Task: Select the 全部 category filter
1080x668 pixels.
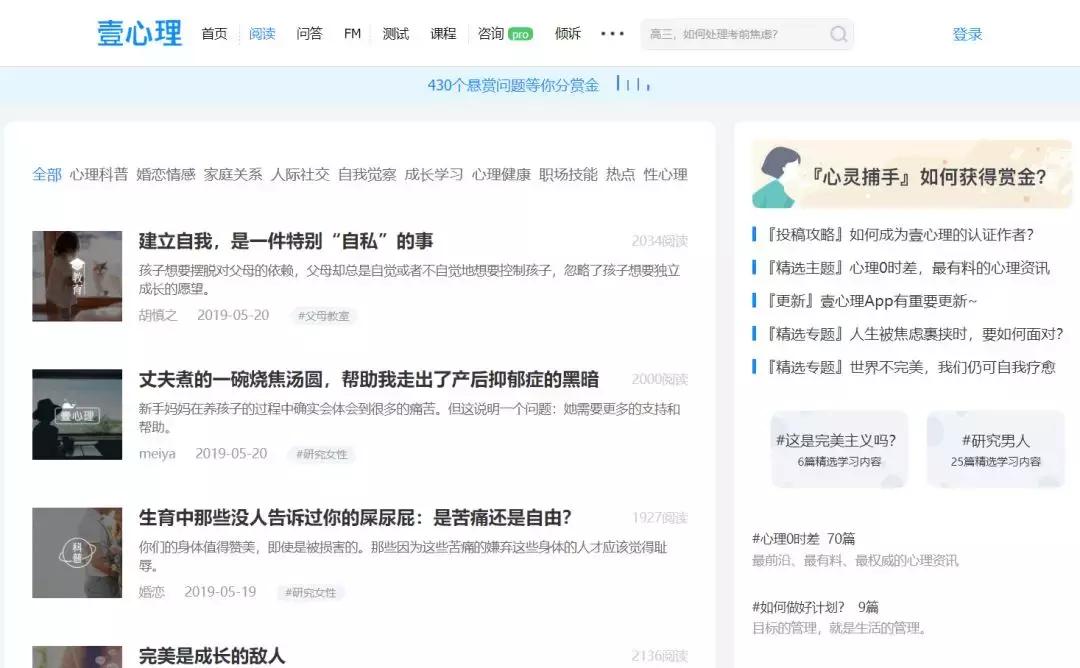Action: pos(45,173)
